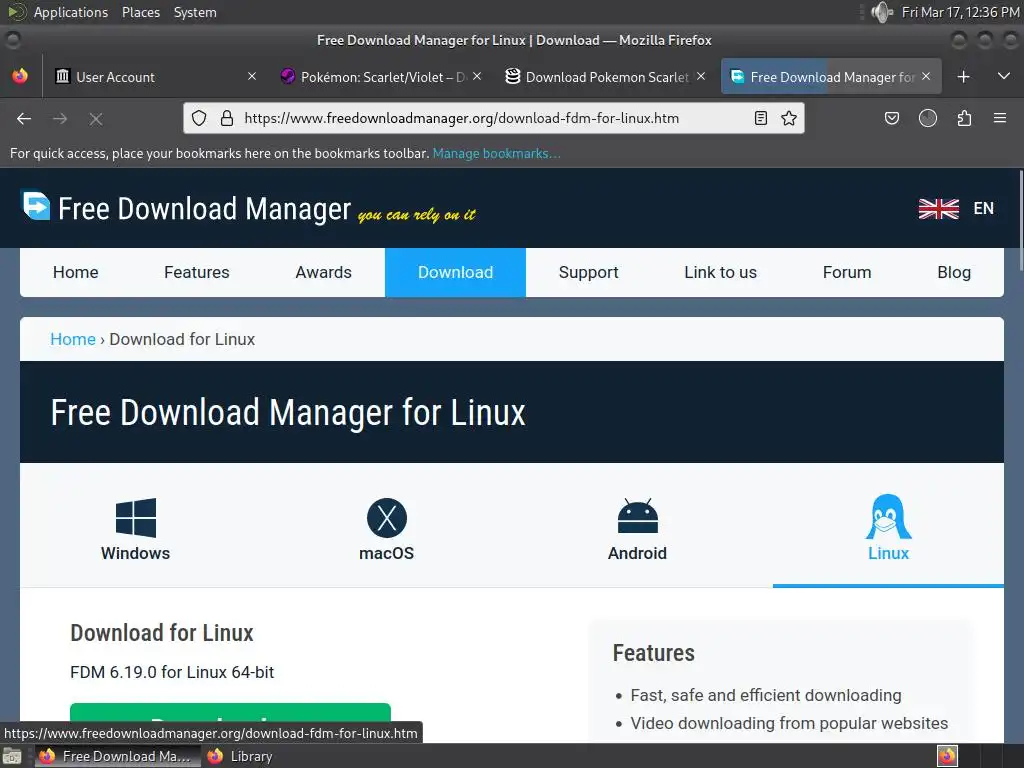Image resolution: width=1024 pixels, height=768 pixels.
Task: Open the EN language selector
Action: tap(984, 208)
